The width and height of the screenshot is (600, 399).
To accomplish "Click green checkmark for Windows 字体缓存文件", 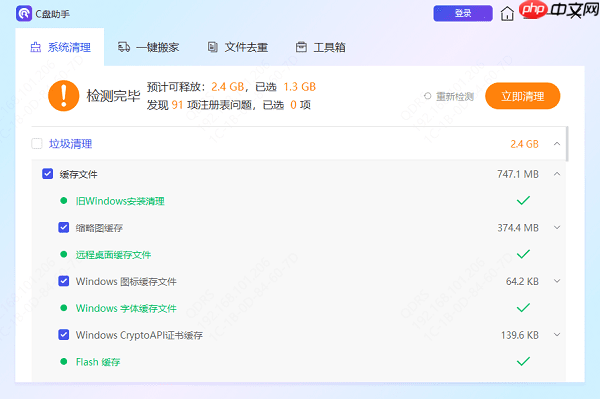I will [523, 308].
